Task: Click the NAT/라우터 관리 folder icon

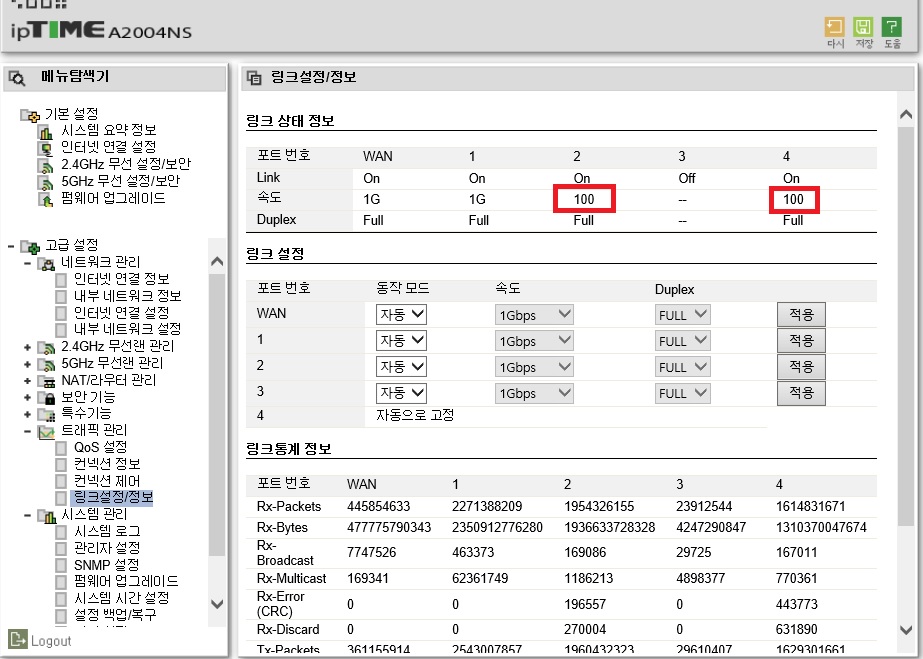Action: [46, 381]
